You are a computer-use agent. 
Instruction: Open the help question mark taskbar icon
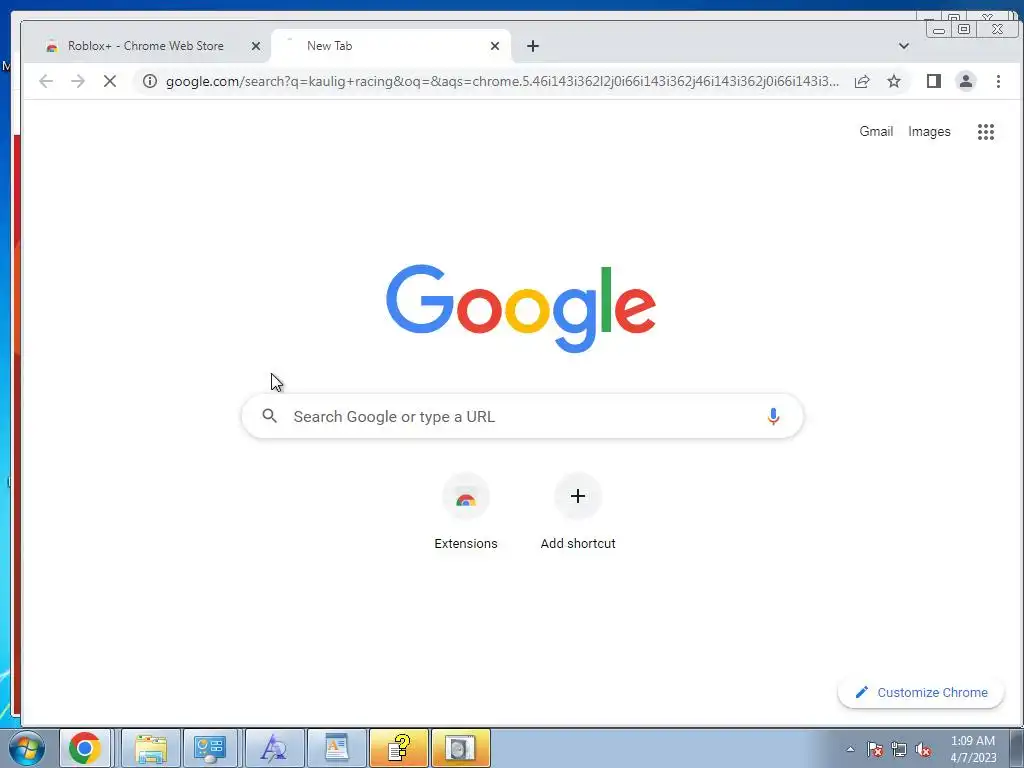tap(399, 748)
